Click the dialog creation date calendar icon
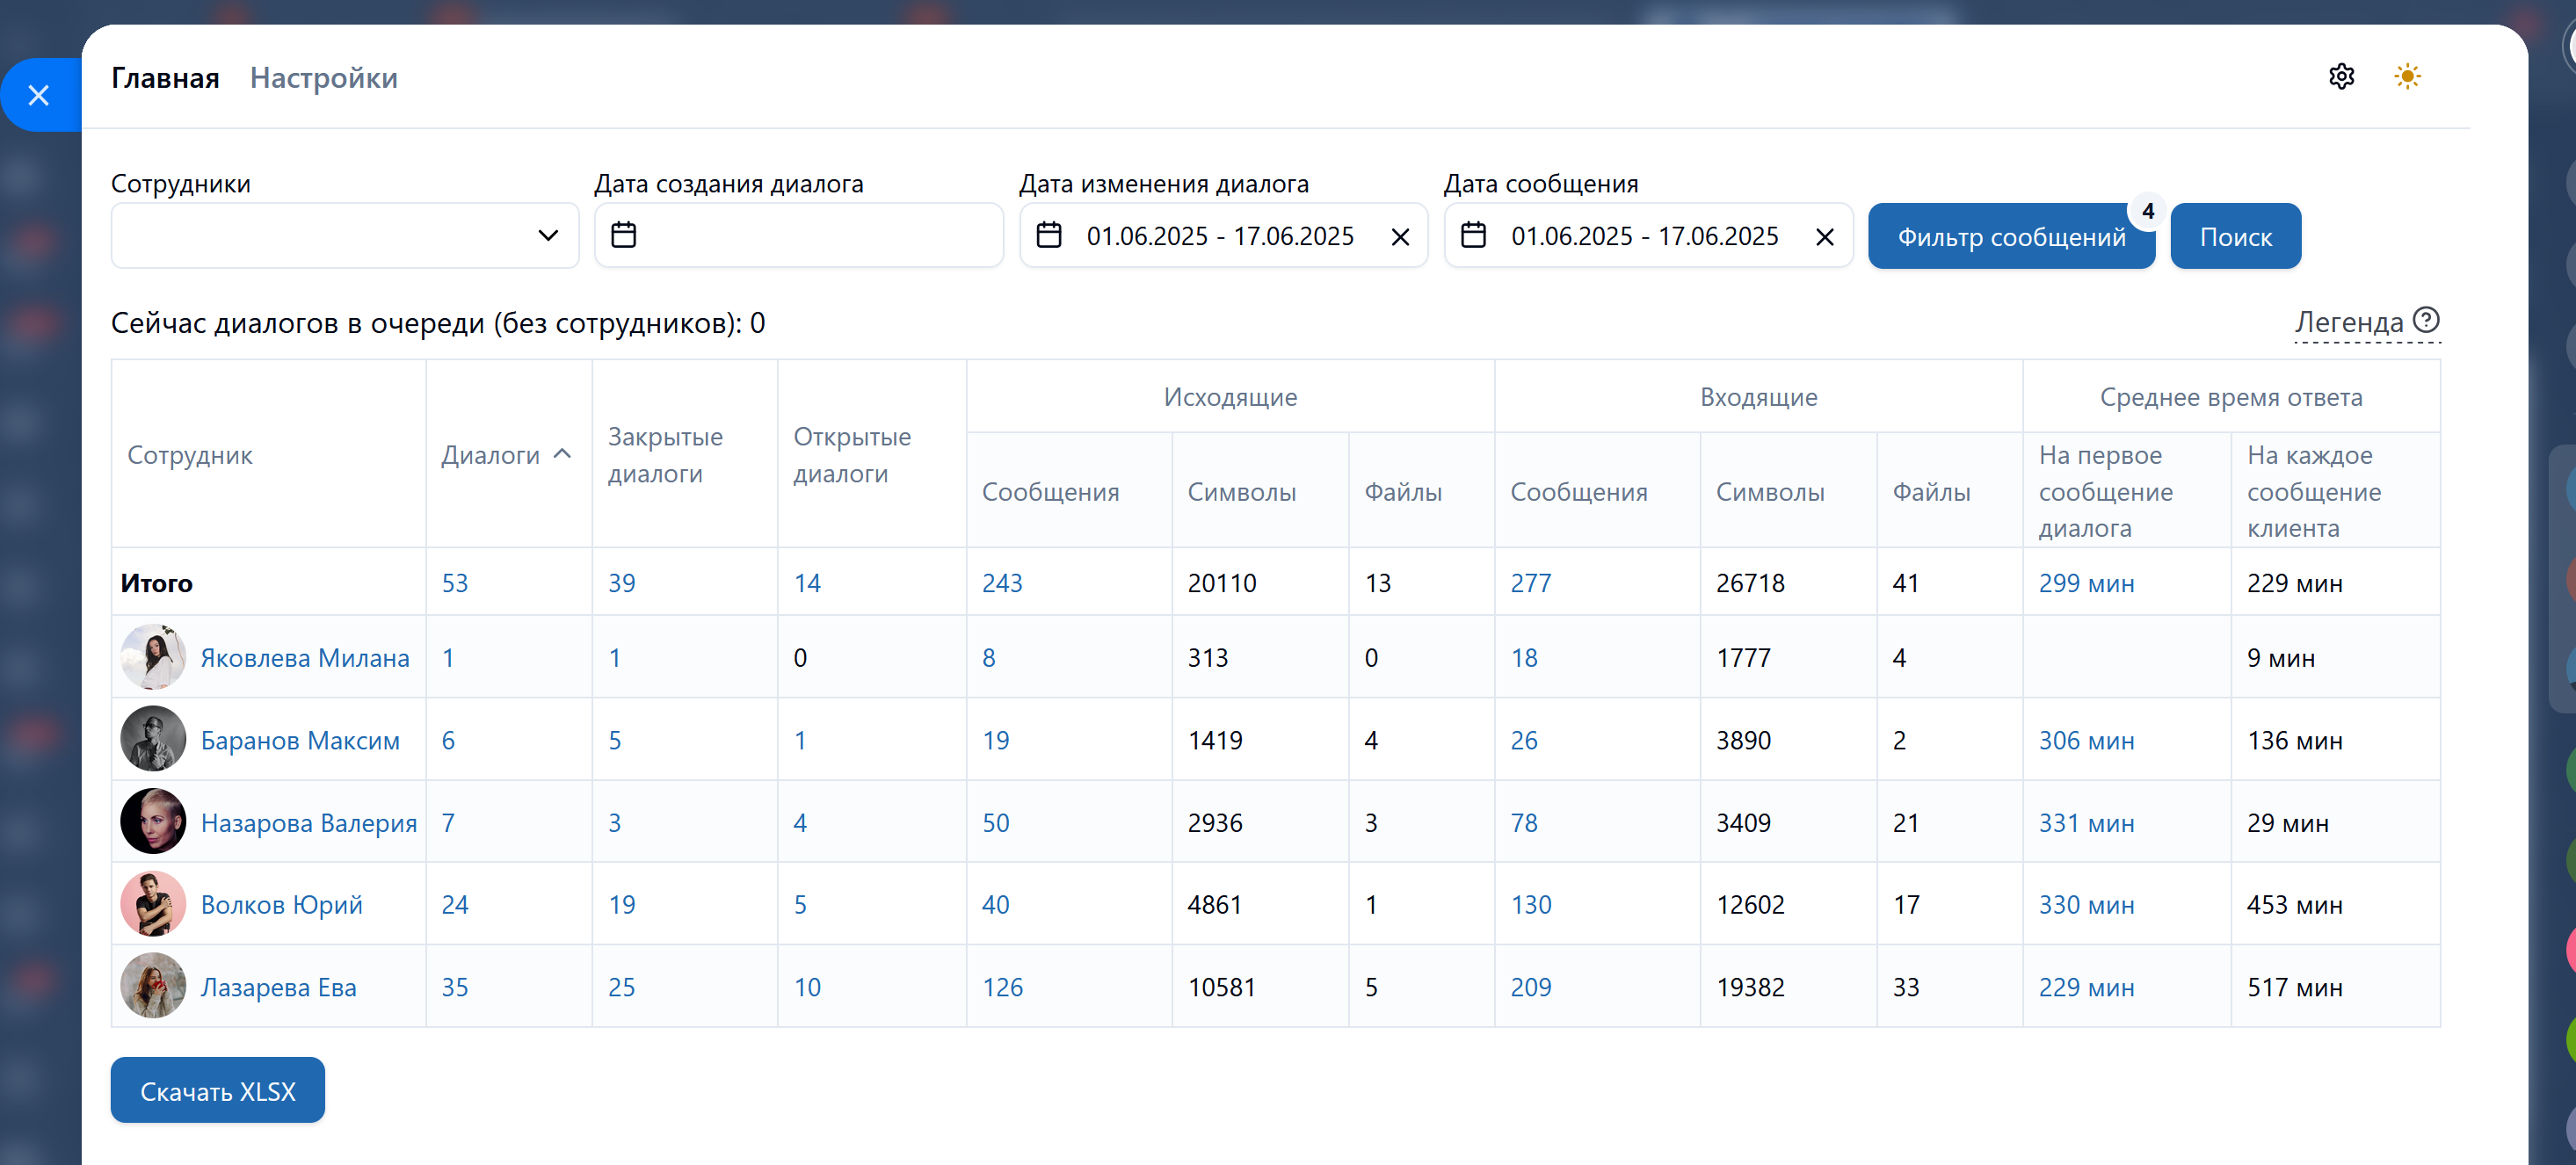 point(623,235)
